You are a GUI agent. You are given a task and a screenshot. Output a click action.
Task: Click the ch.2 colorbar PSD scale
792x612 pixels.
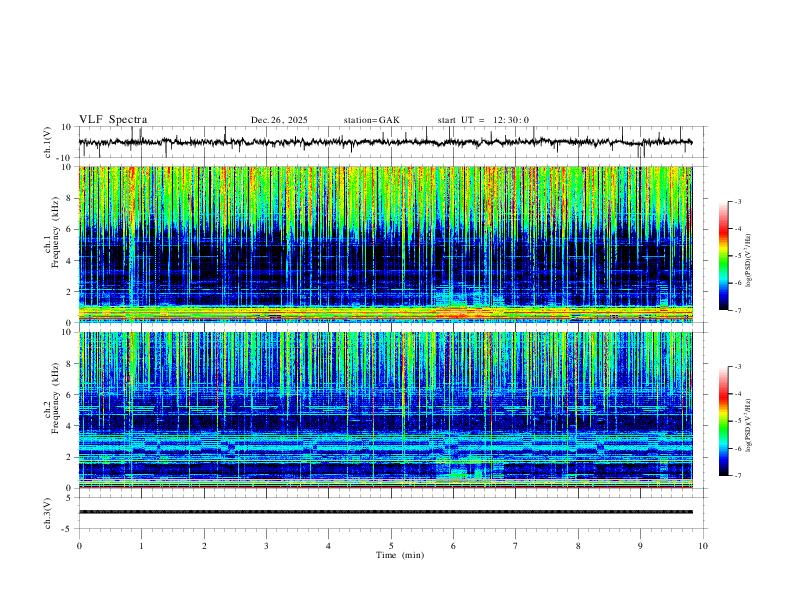pos(723,421)
